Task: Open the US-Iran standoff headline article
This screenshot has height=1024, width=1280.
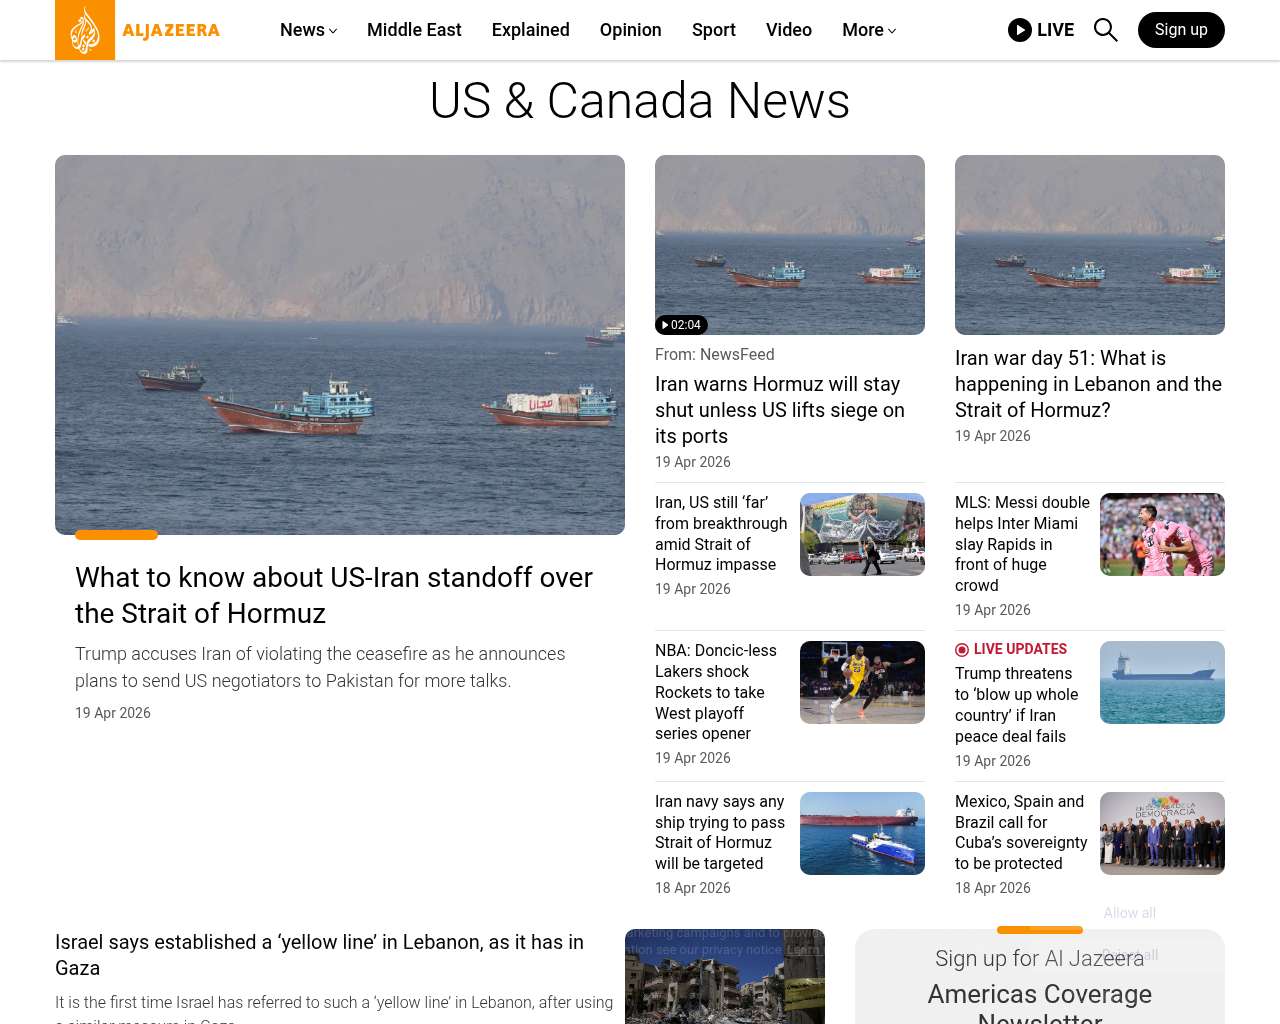Action: click(x=334, y=595)
